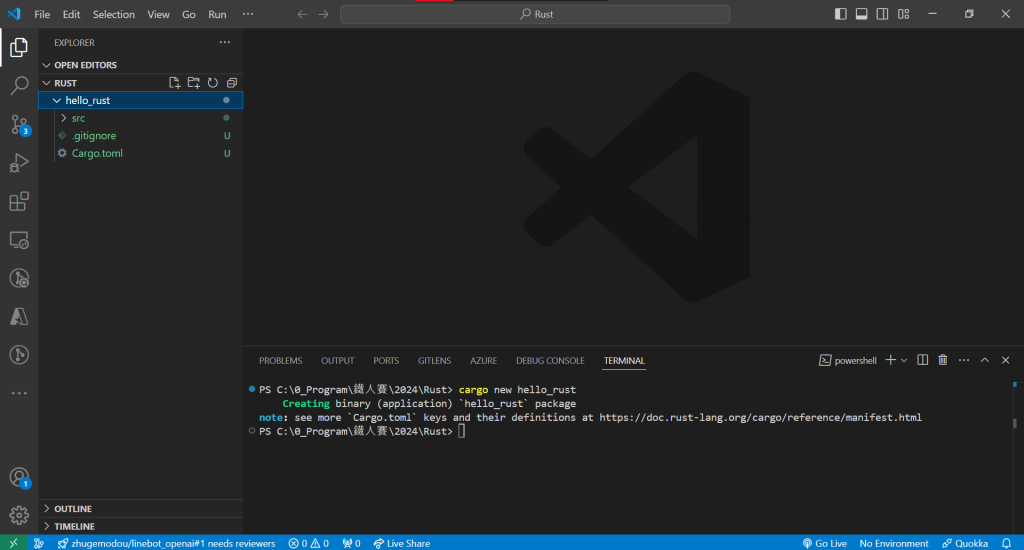The width and height of the screenshot is (1024, 550).
Task: Open errors and warnings count in status bar
Action: click(308, 543)
